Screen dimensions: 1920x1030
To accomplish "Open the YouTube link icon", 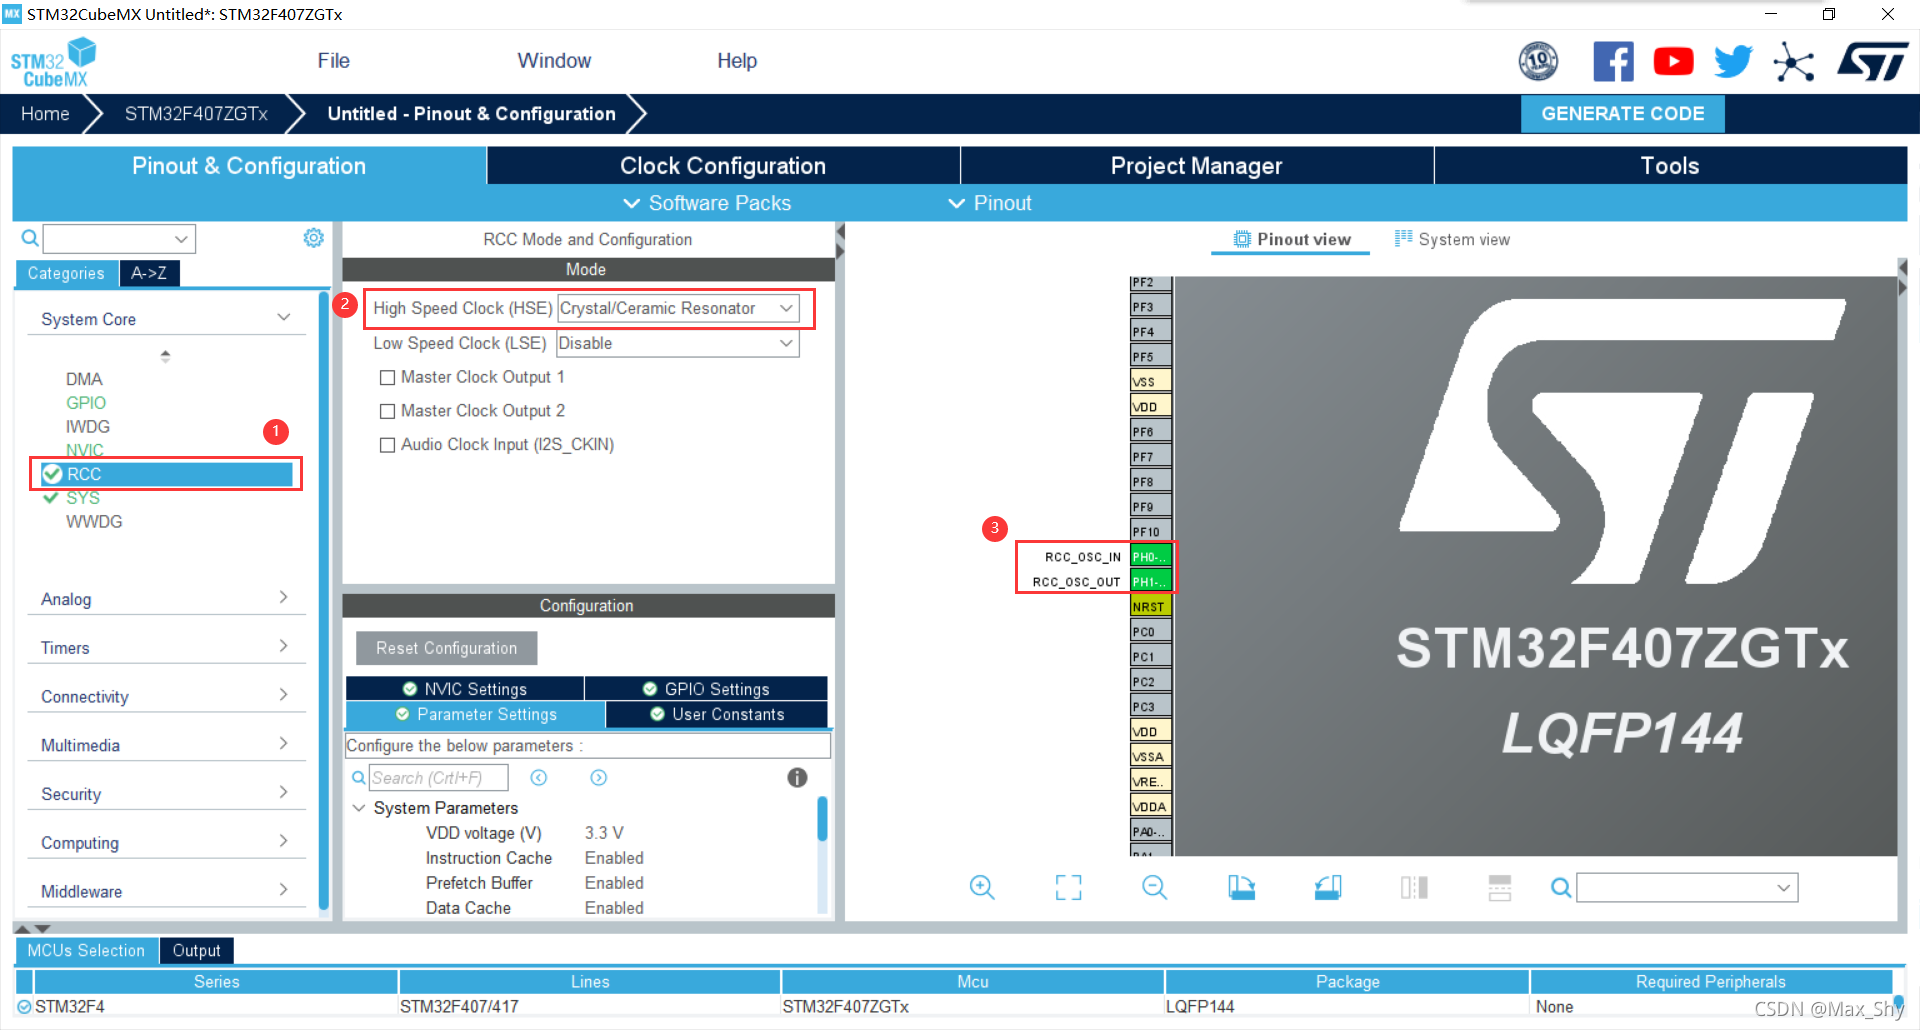I will 1673,62.
